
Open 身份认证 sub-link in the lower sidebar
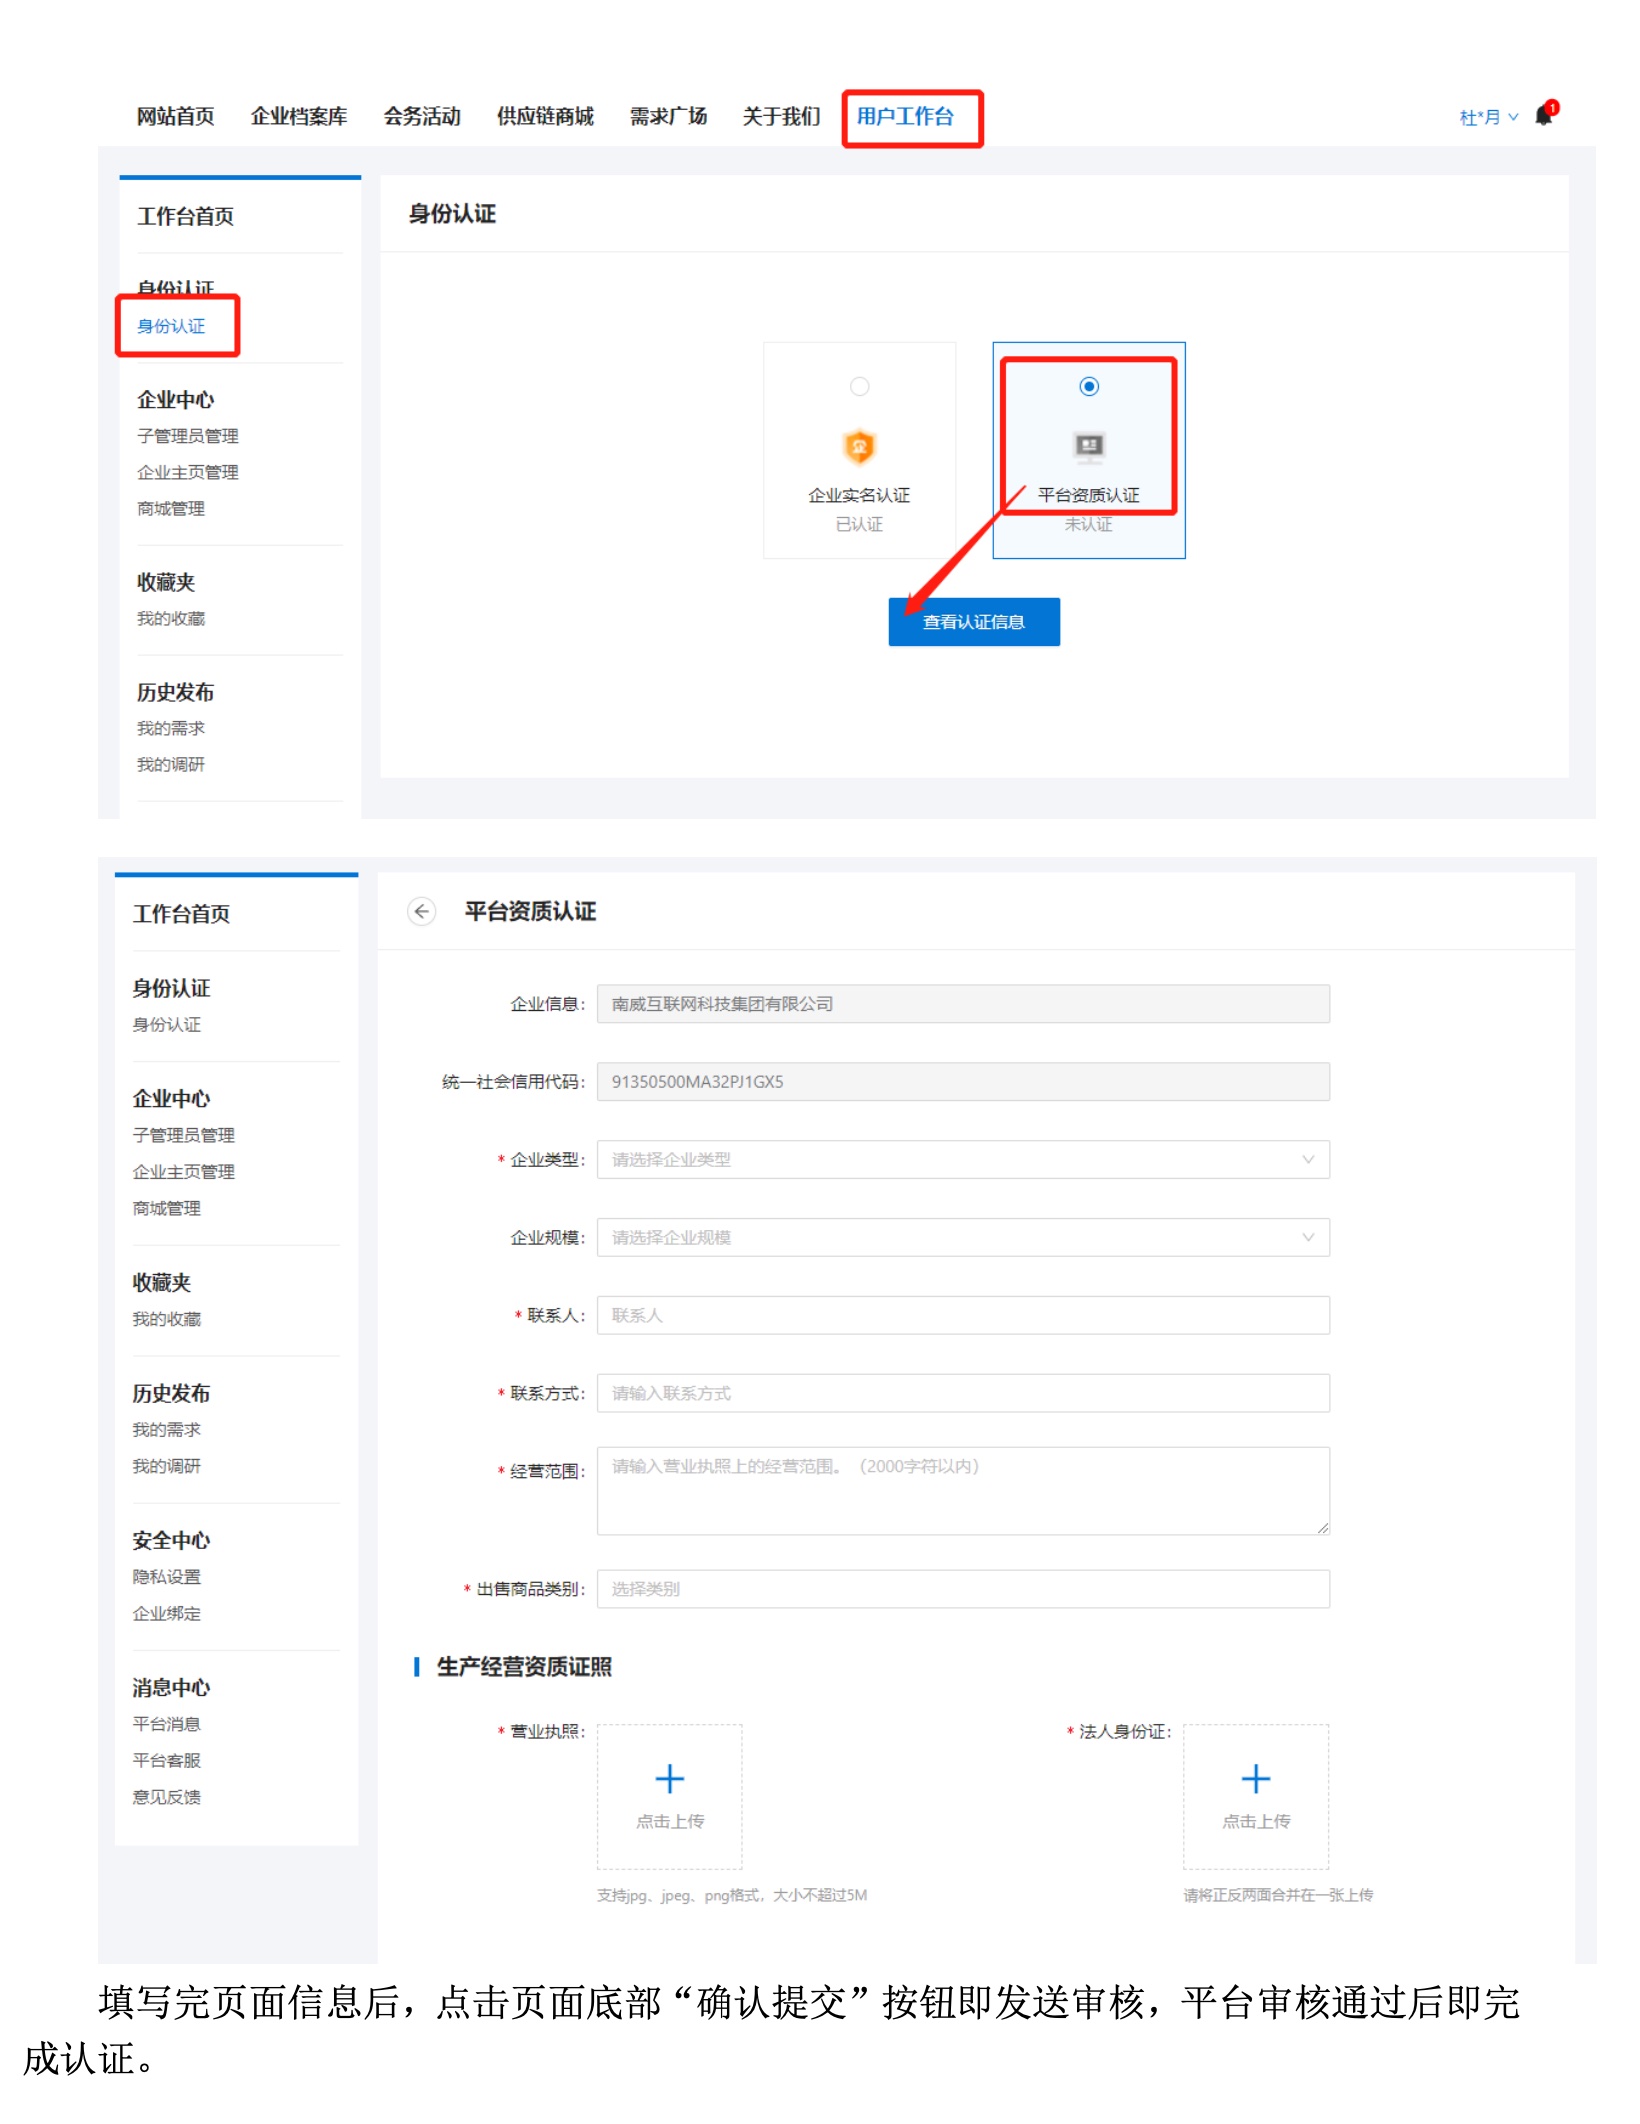click(167, 1024)
